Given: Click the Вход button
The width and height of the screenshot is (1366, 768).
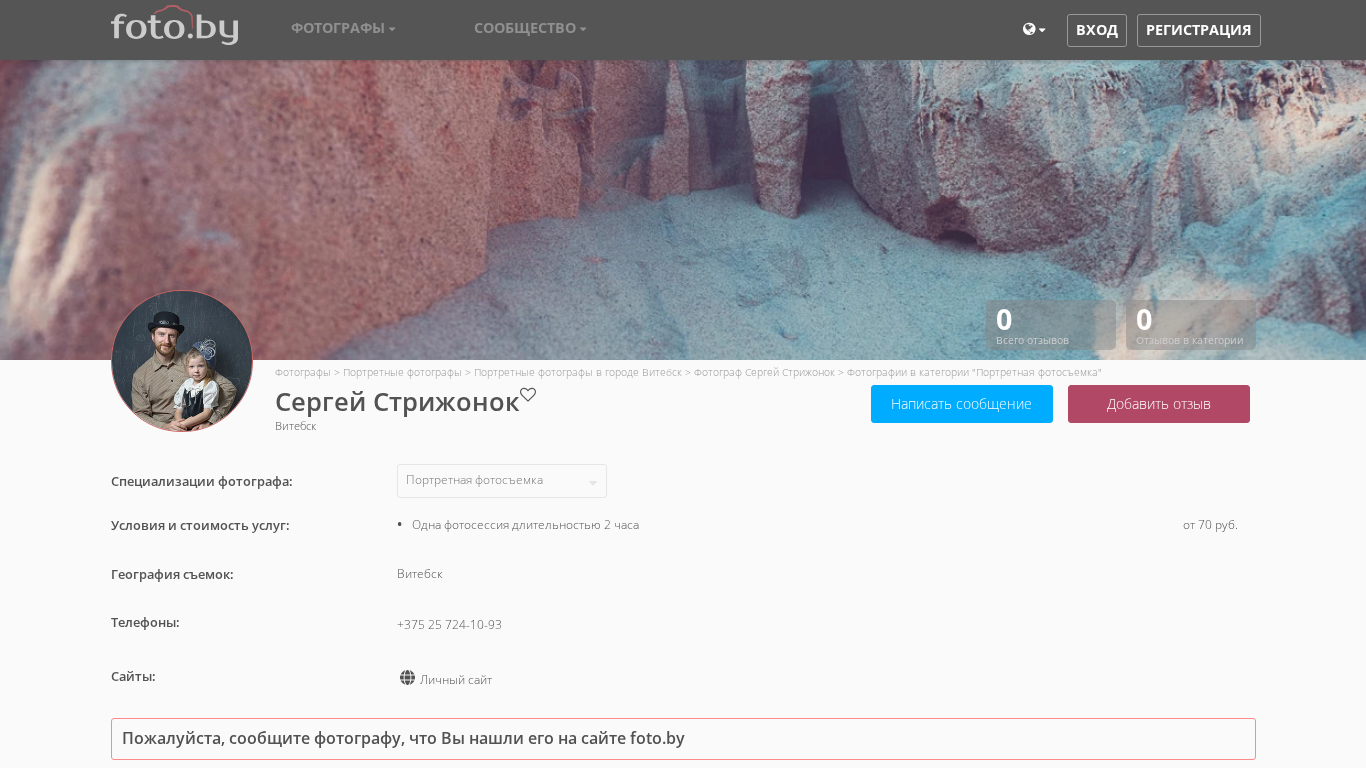Looking at the screenshot, I should [1097, 30].
